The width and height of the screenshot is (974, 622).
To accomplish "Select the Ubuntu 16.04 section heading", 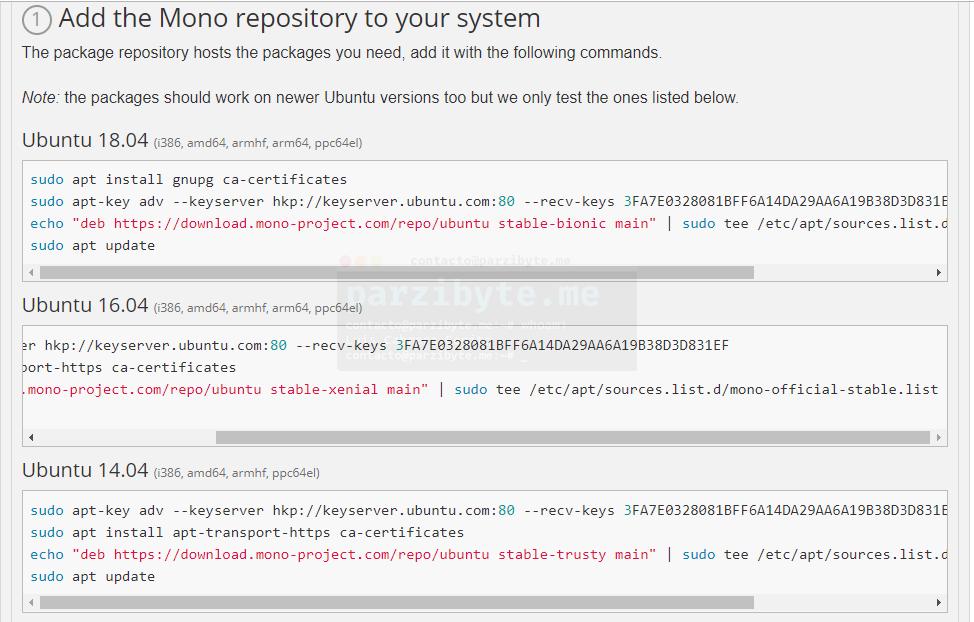I will [85, 305].
